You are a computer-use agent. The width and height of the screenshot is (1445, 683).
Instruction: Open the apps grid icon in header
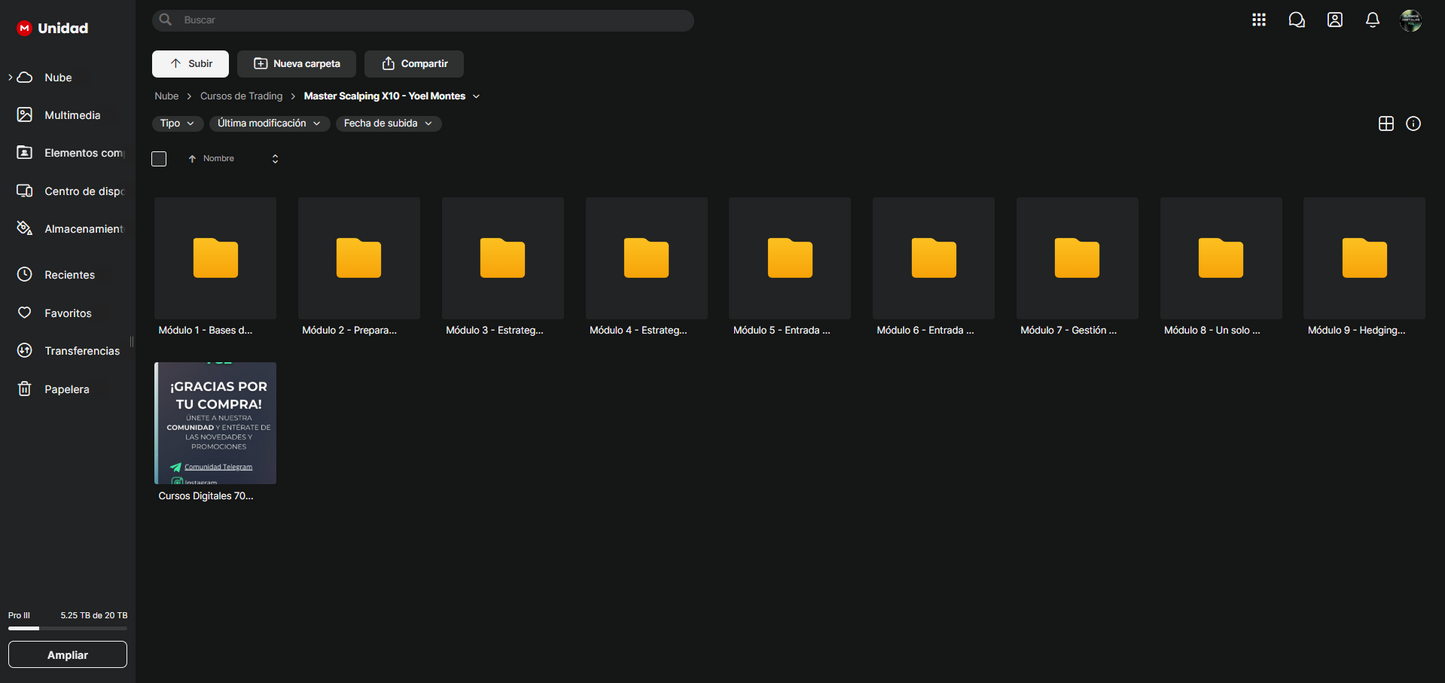(x=1259, y=20)
